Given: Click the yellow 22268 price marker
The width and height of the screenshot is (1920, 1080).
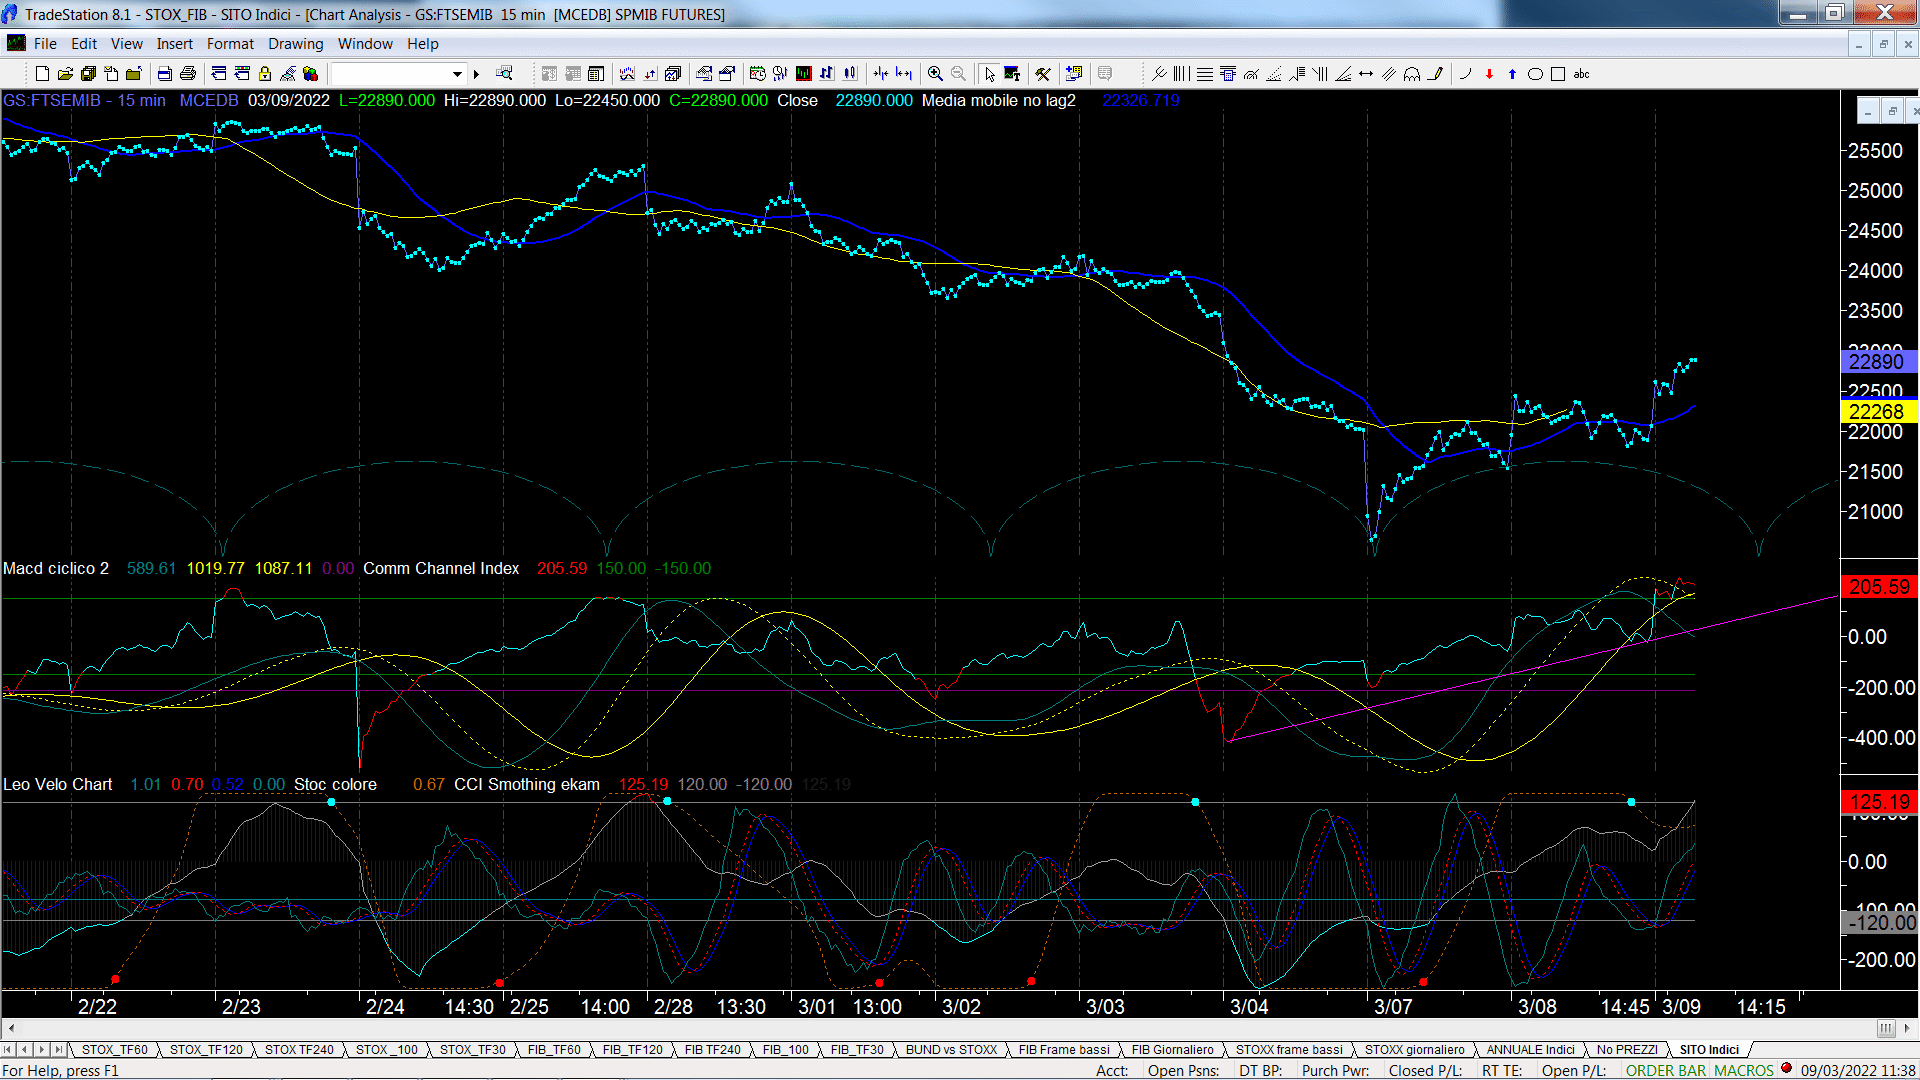Looking at the screenshot, I should point(1878,412).
